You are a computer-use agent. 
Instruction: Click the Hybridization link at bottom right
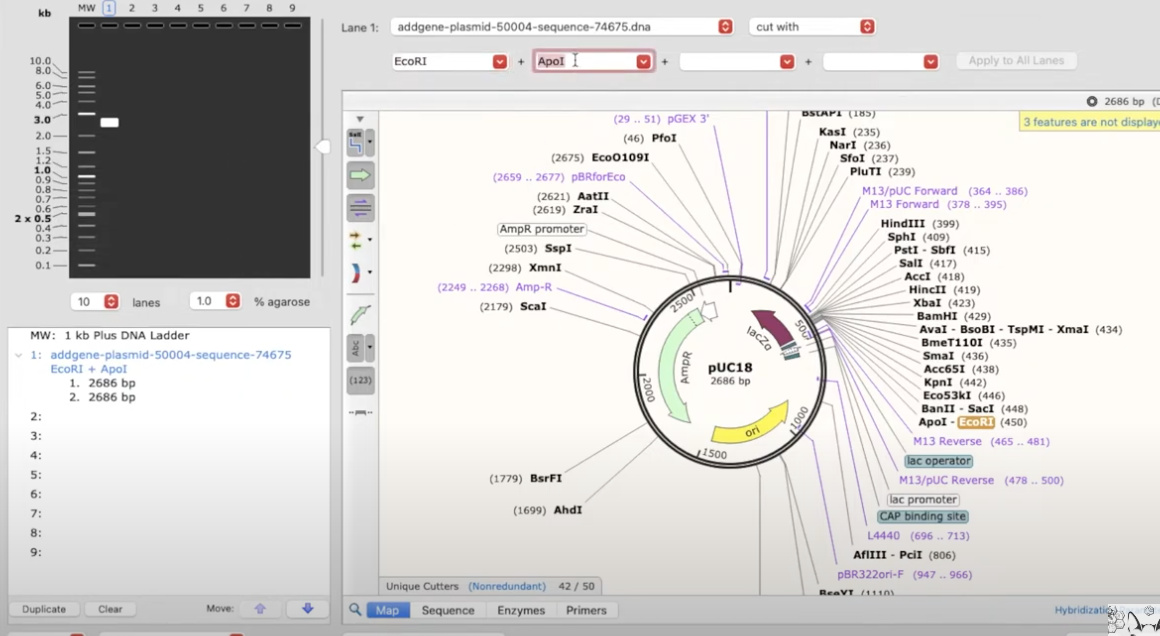click(1082, 609)
